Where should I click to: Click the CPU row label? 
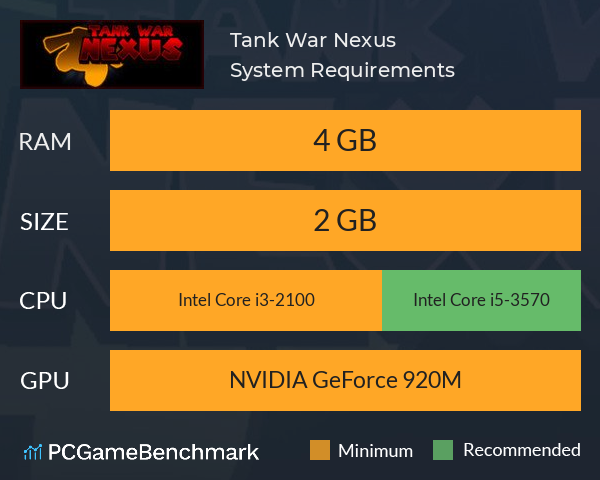[x=43, y=301]
